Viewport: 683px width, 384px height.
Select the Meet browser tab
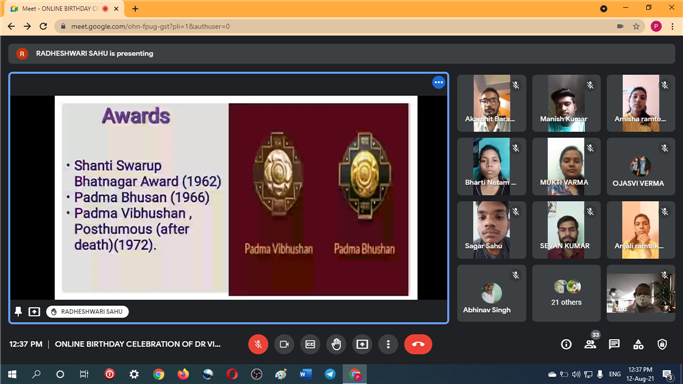pyautogui.click(x=64, y=9)
